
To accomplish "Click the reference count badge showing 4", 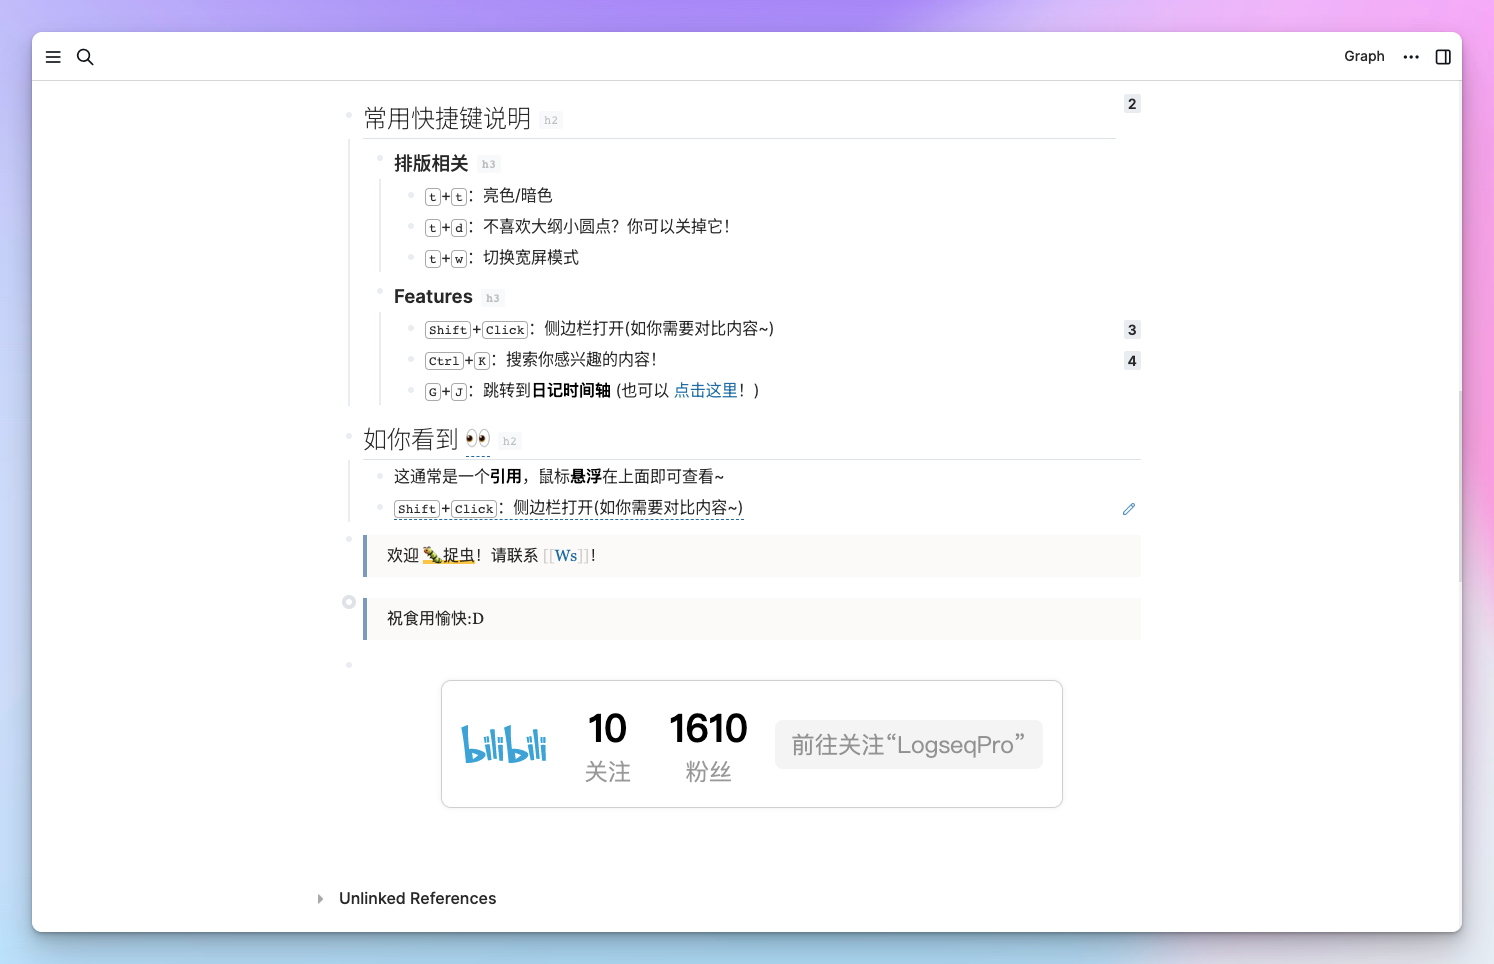I will [1131, 360].
